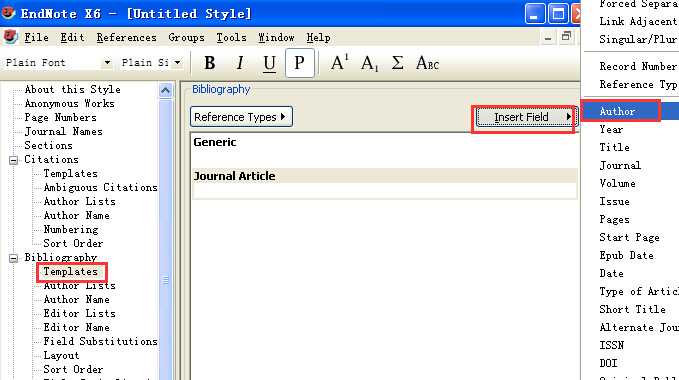Select Page Numbers item
The image size is (679, 380).
point(60,118)
